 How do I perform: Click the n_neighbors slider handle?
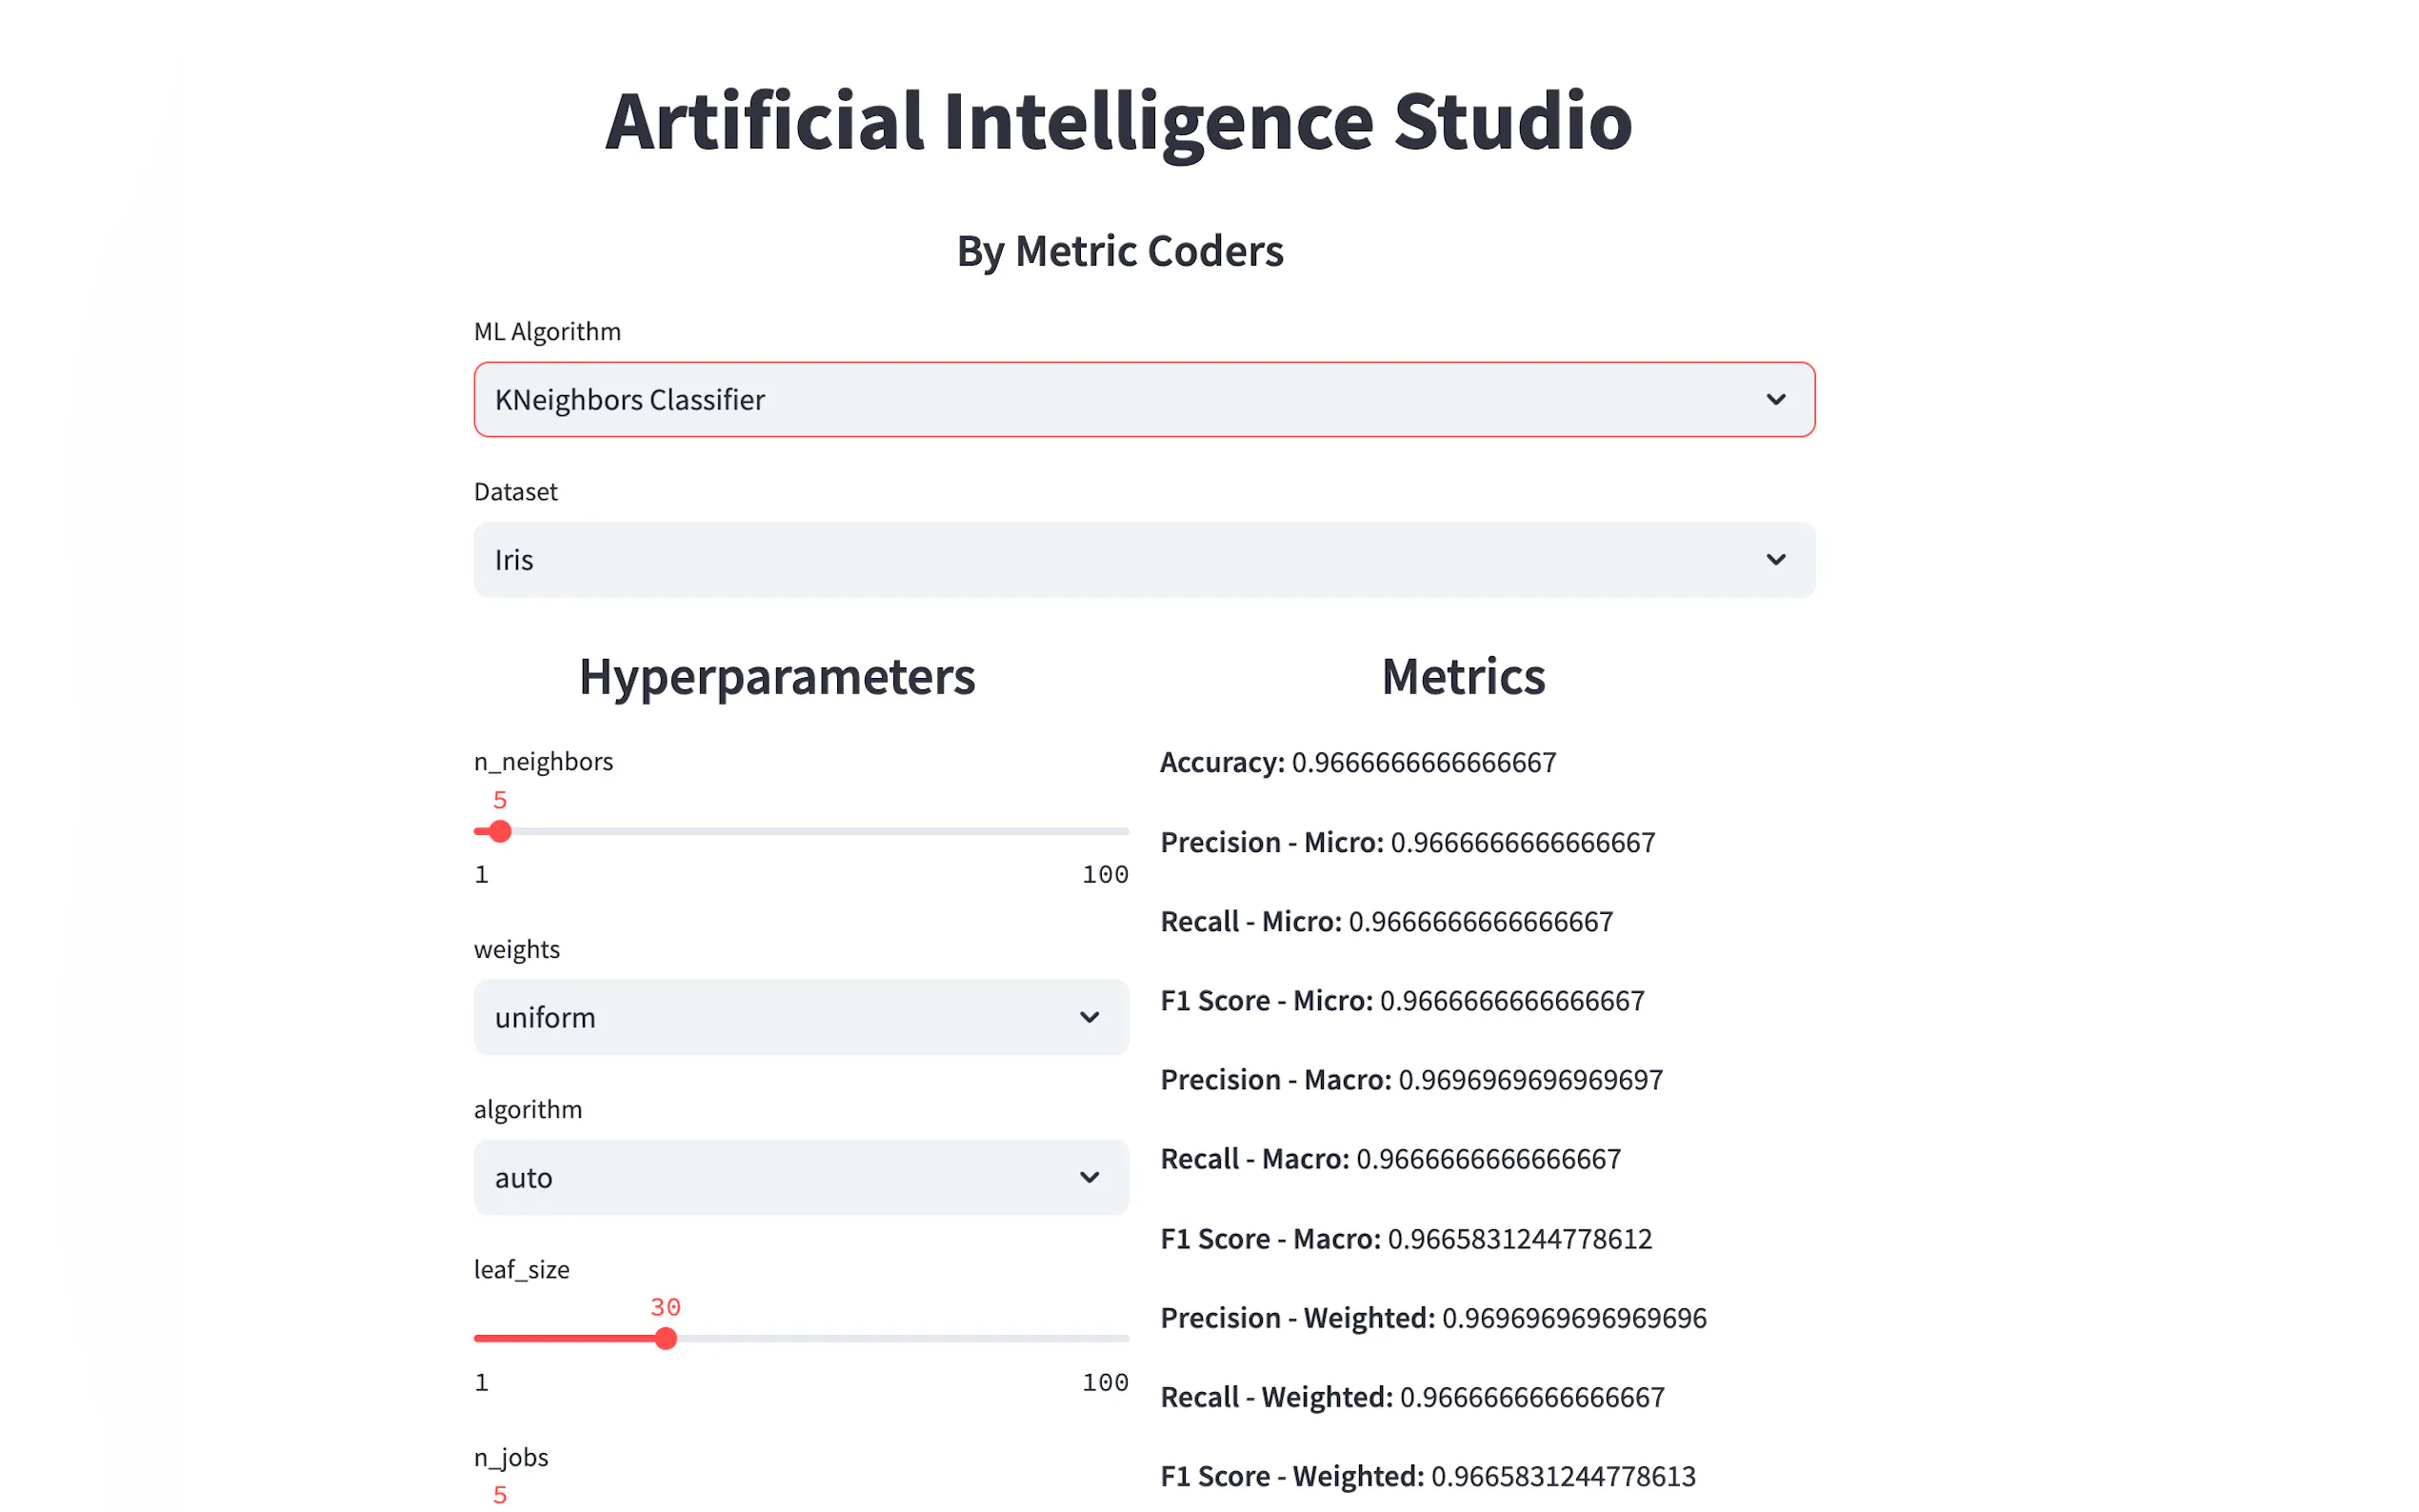pyautogui.click(x=500, y=831)
